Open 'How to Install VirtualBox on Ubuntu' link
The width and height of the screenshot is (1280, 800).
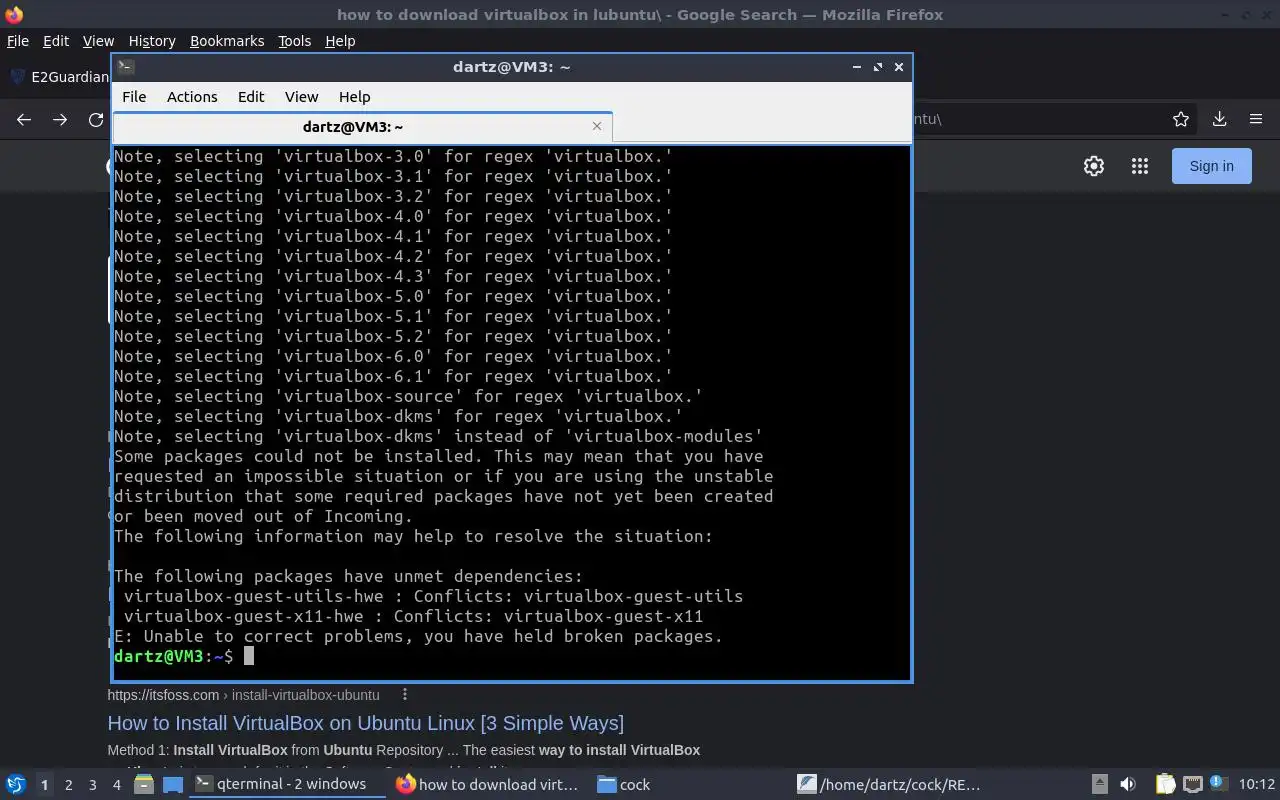366,722
